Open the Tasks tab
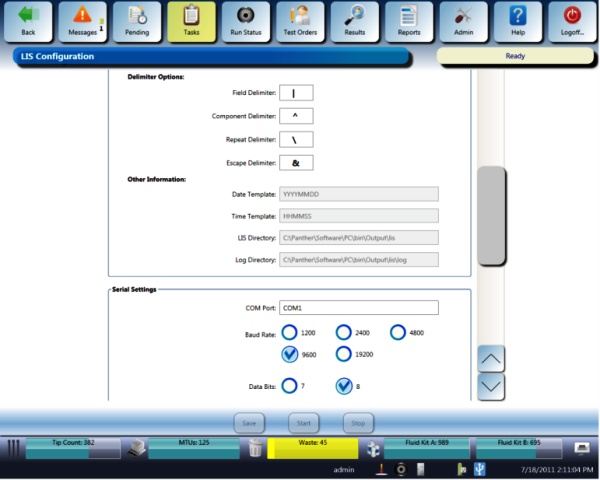Image resolution: width=600 pixels, height=480 pixels. tap(190, 21)
